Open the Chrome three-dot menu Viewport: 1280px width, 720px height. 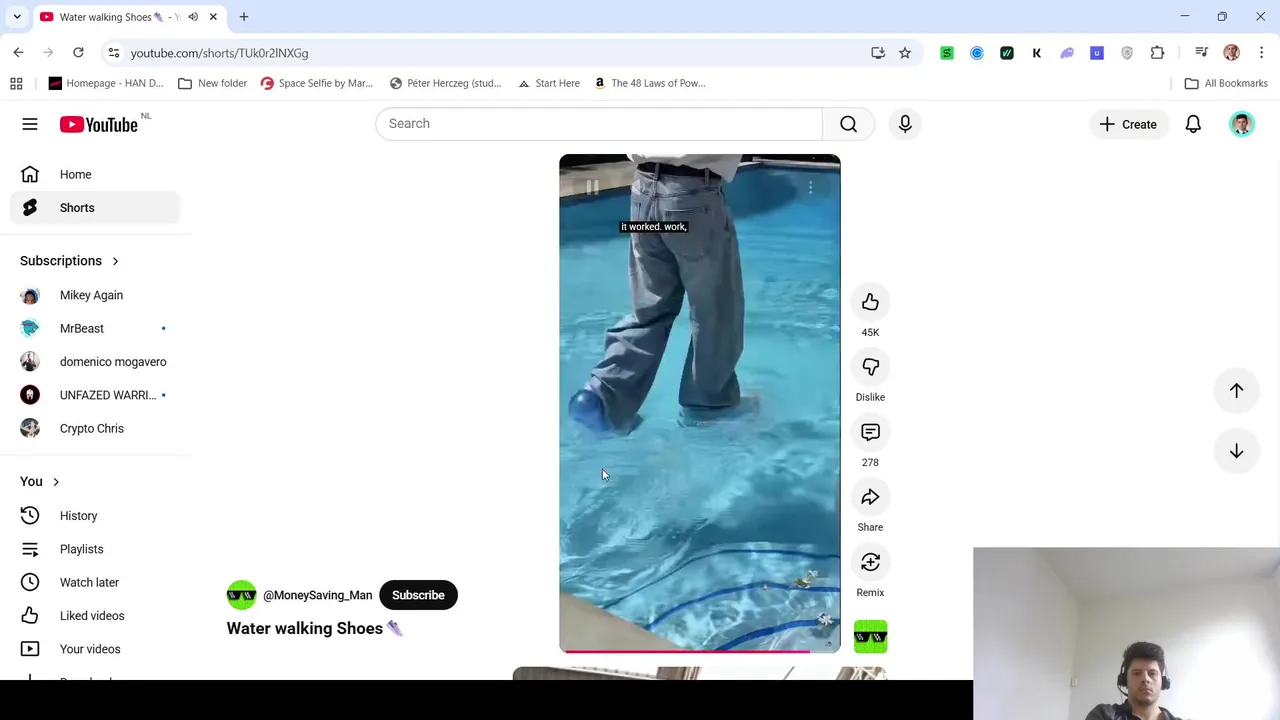(1262, 53)
